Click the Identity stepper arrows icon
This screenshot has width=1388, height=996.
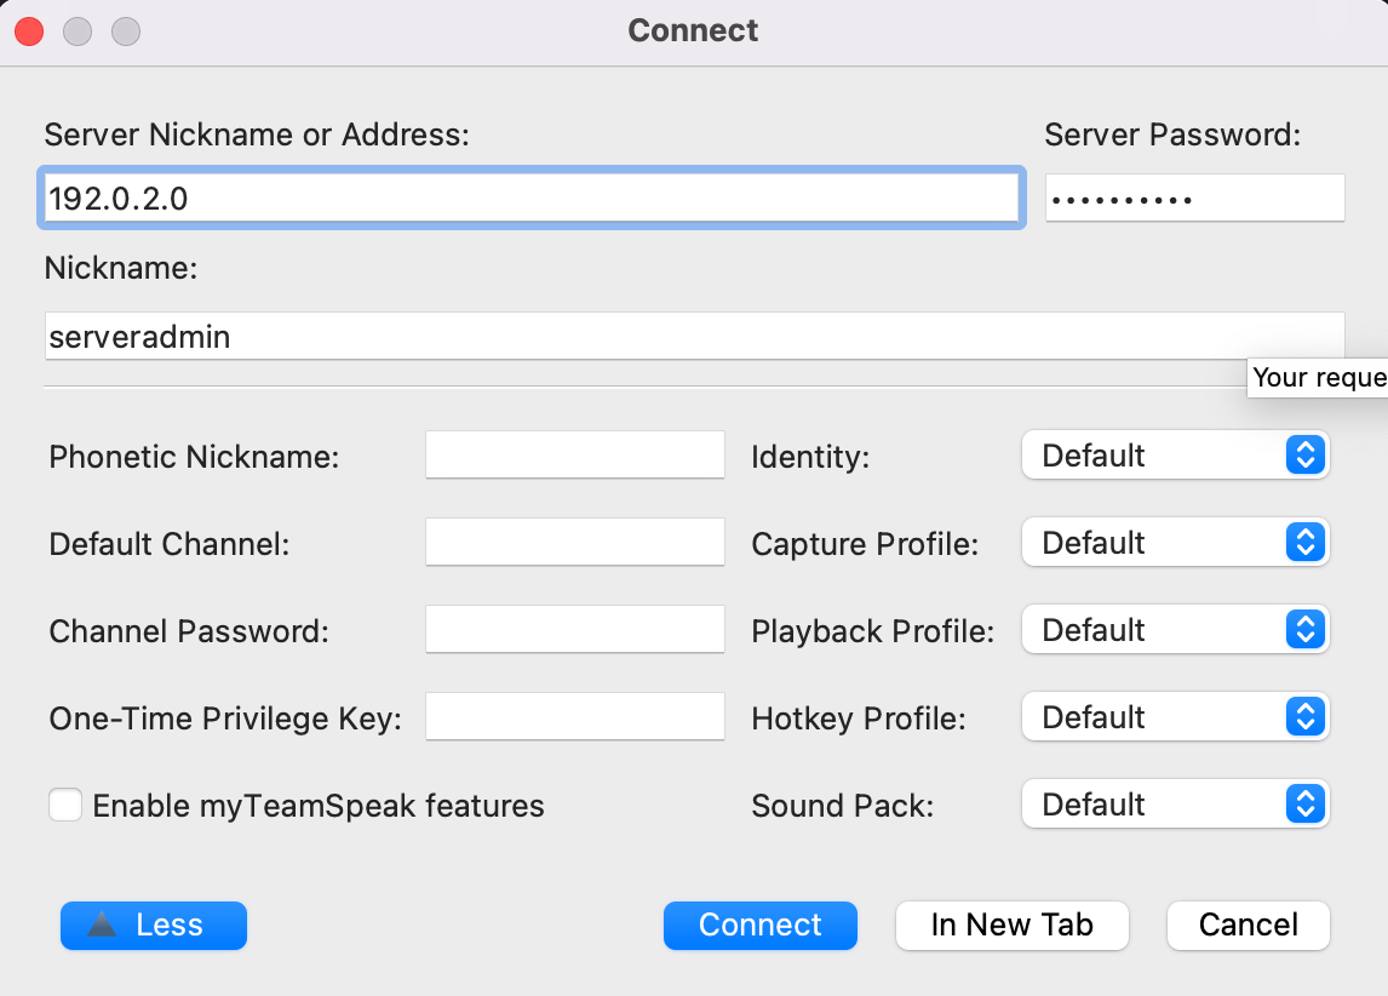pyautogui.click(x=1303, y=455)
